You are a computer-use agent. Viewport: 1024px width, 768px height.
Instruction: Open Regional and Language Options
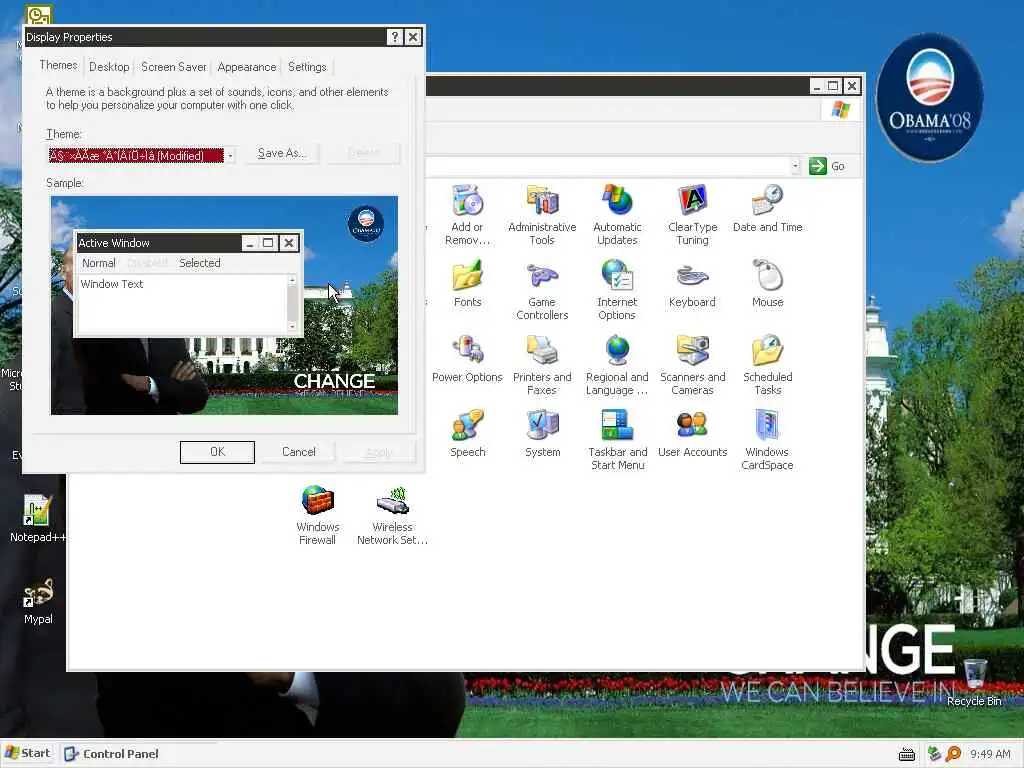[617, 365]
